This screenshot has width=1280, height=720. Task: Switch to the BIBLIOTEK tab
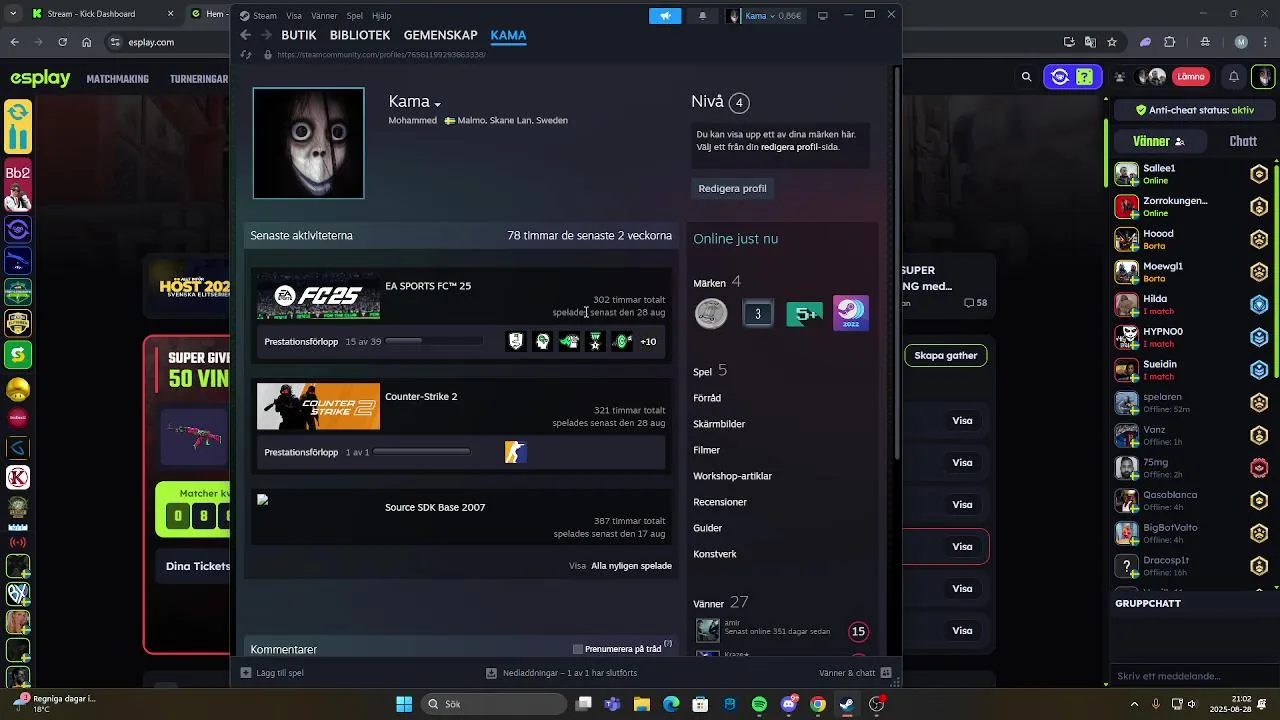click(360, 35)
